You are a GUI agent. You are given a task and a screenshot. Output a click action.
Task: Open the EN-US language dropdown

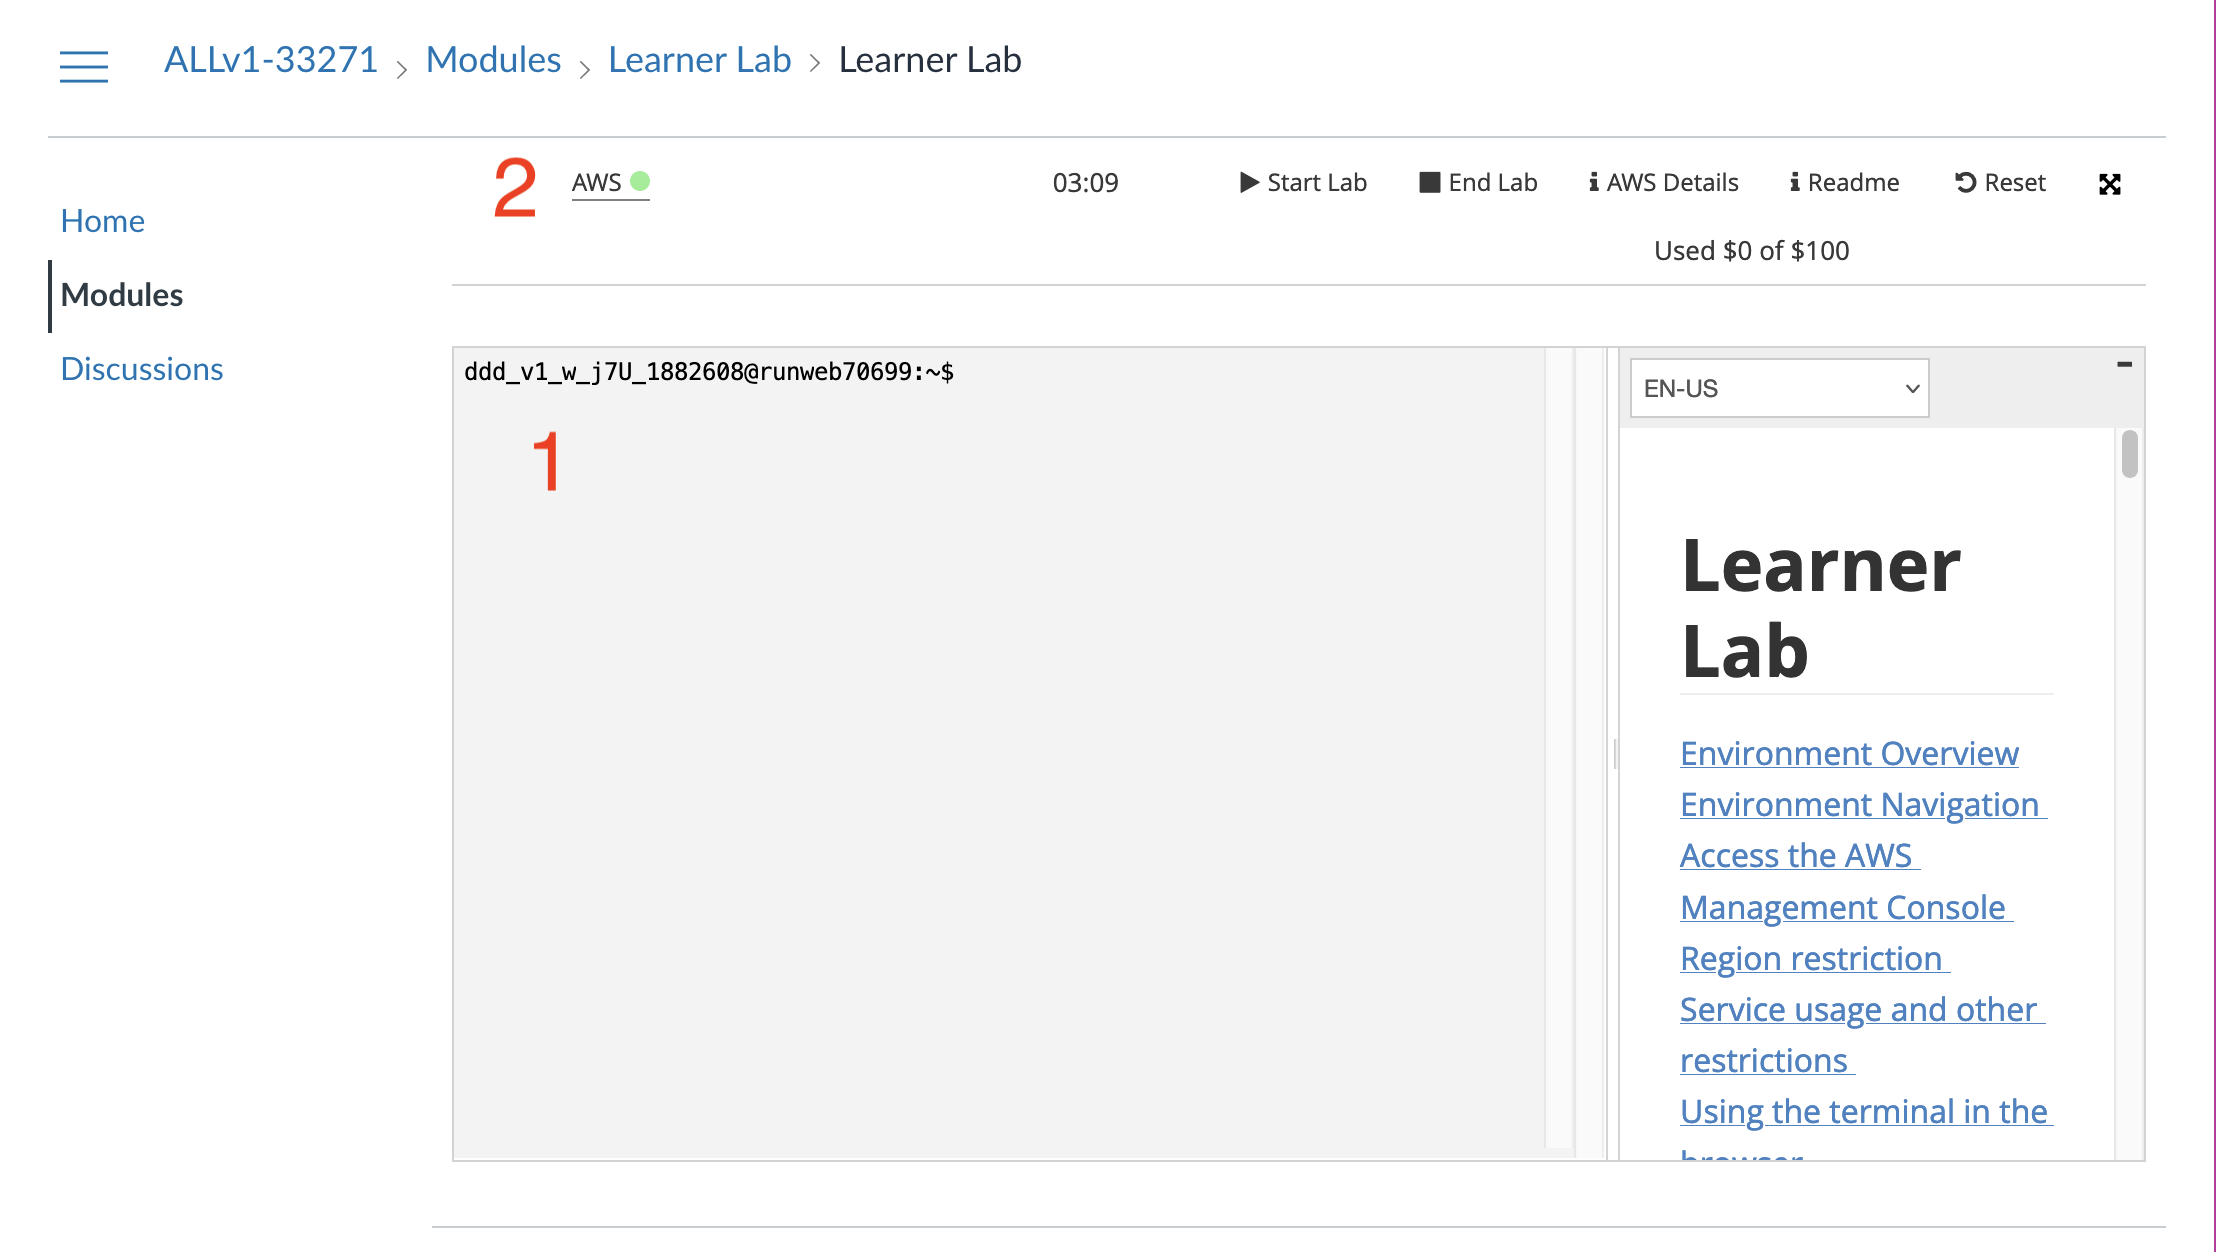point(1779,388)
